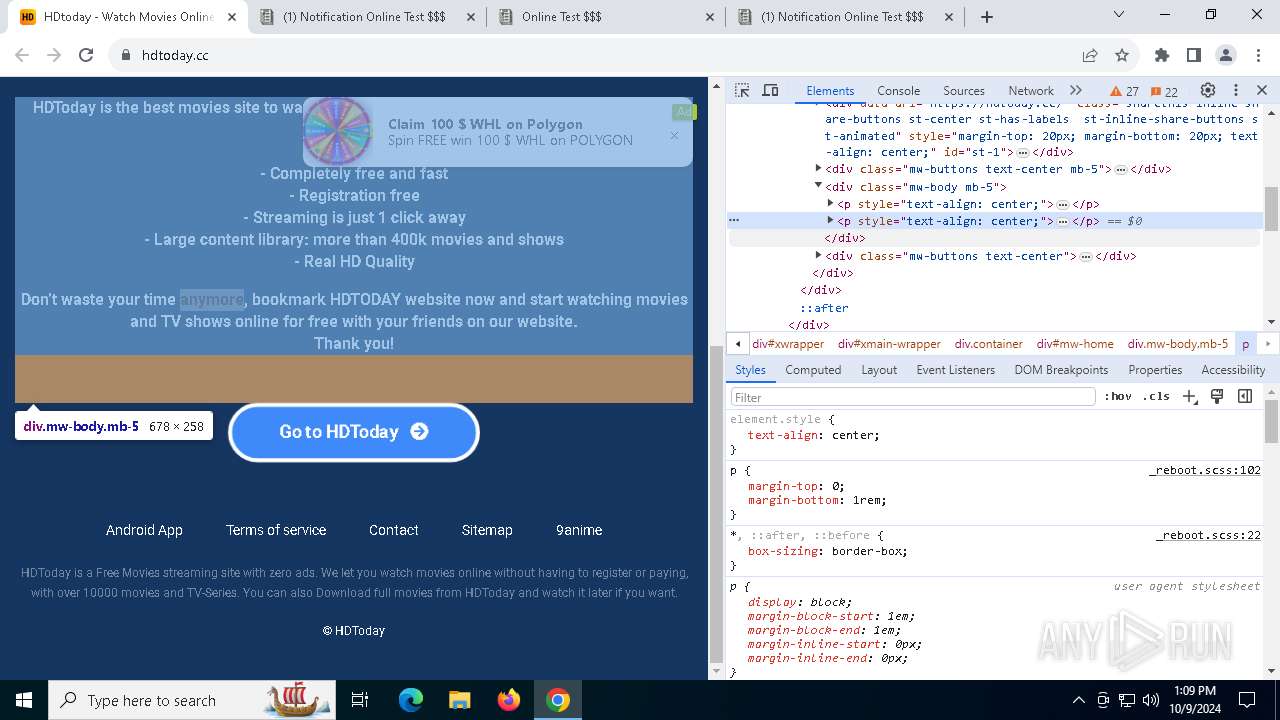
Task: Expand the selected p element node
Action: pyautogui.click(x=830, y=221)
